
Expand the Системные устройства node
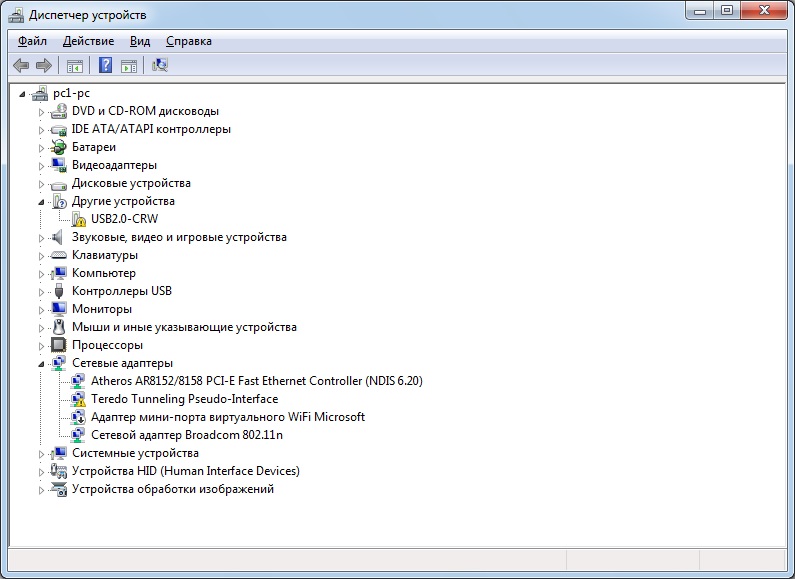point(42,454)
